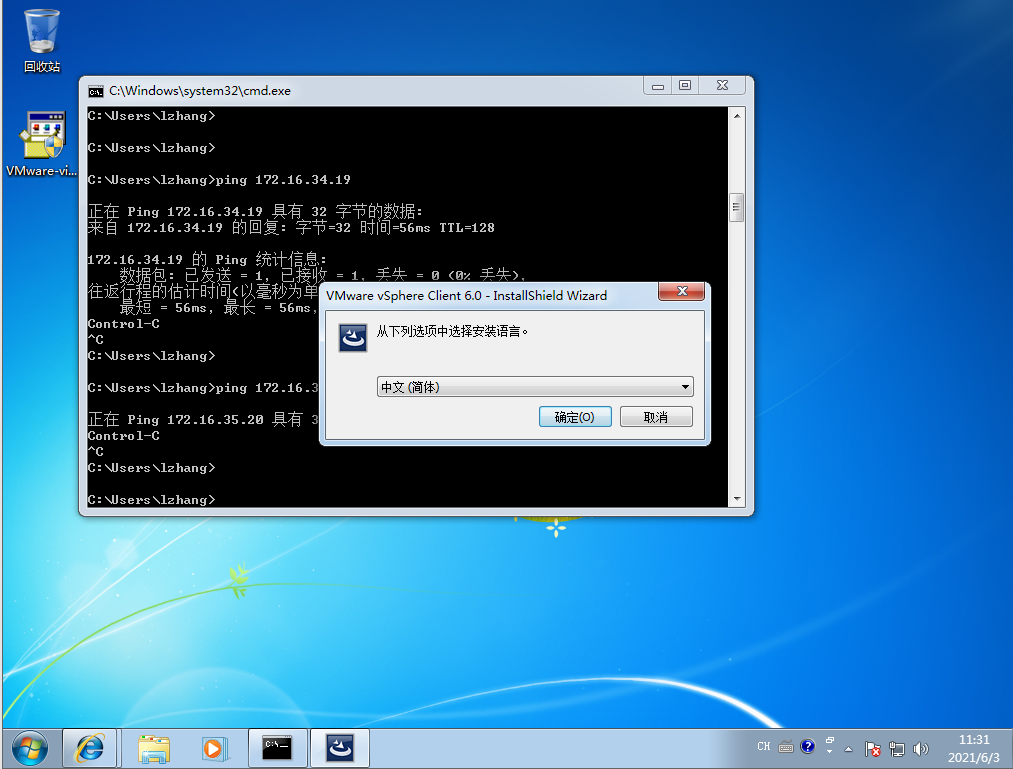The image size is (1013, 769).
Task: Click the 'ping 172.16.34.19' command line
Action: [x=219, y=180]
